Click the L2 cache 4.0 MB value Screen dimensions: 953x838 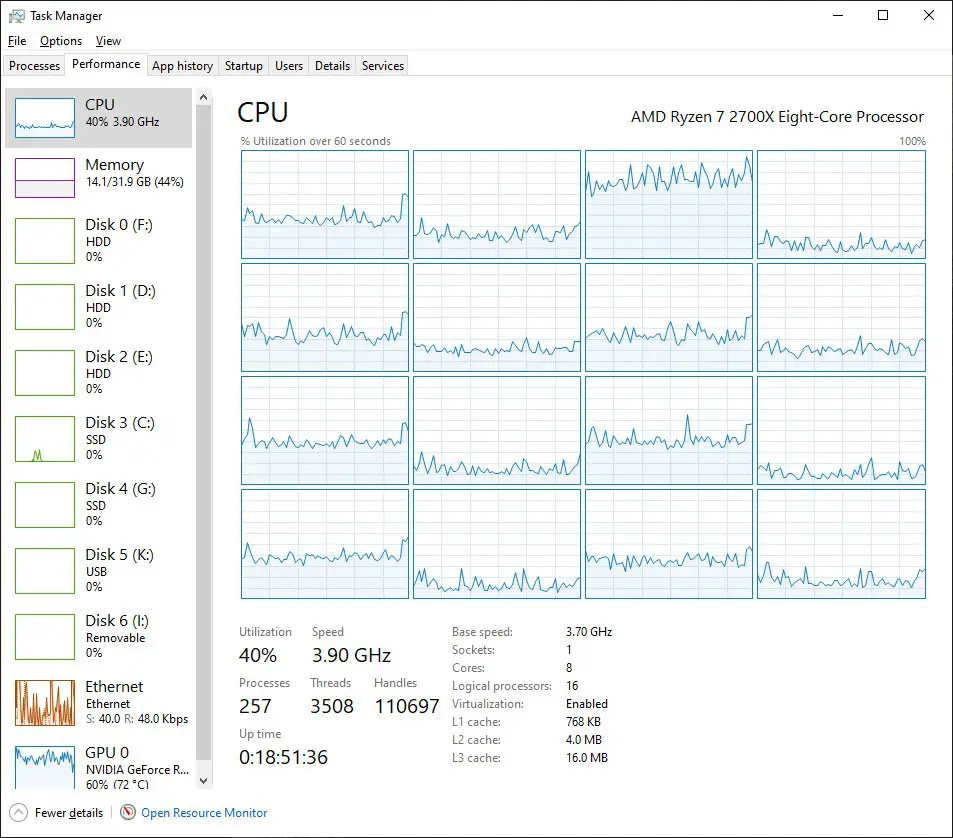[583, 740]
